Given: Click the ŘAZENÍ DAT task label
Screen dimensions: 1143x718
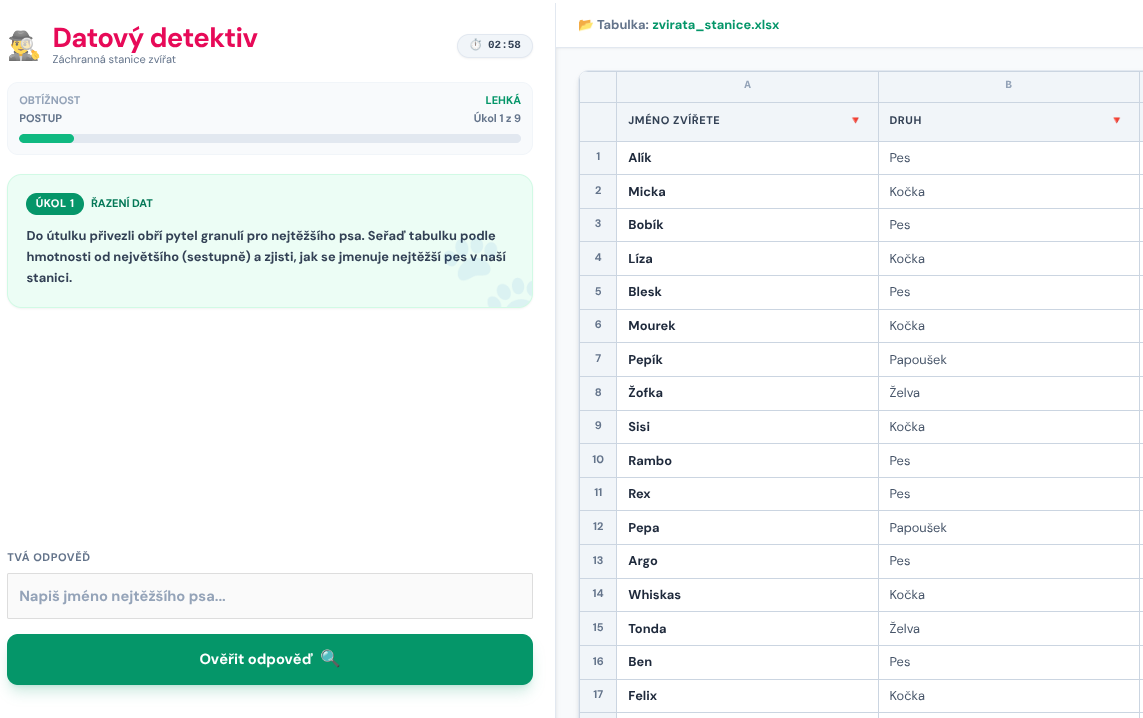Looking at the screenshot, I should tap(122, 203).
